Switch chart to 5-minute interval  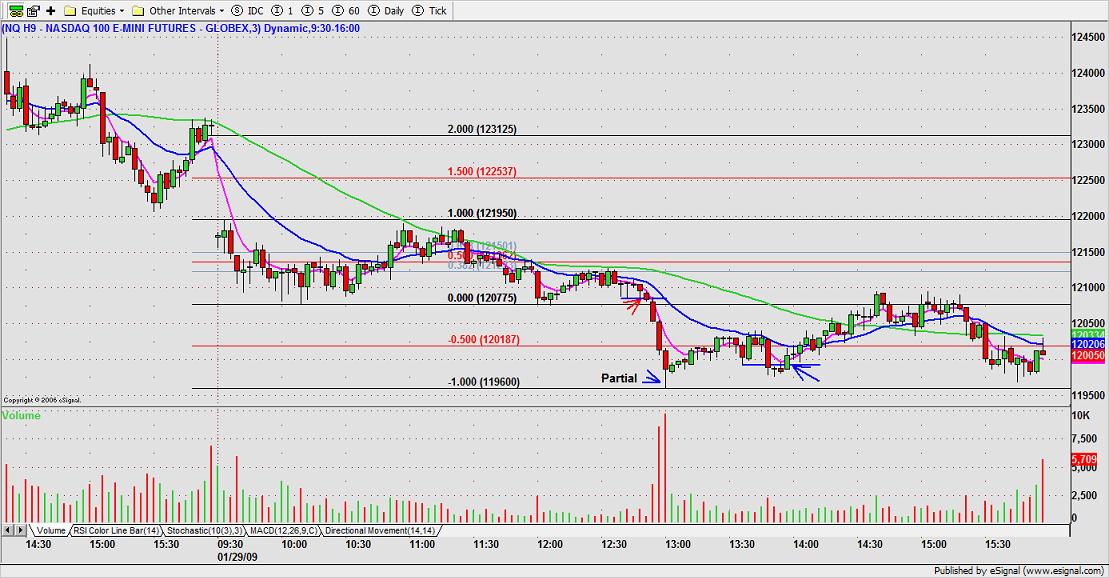pos(313,11)
